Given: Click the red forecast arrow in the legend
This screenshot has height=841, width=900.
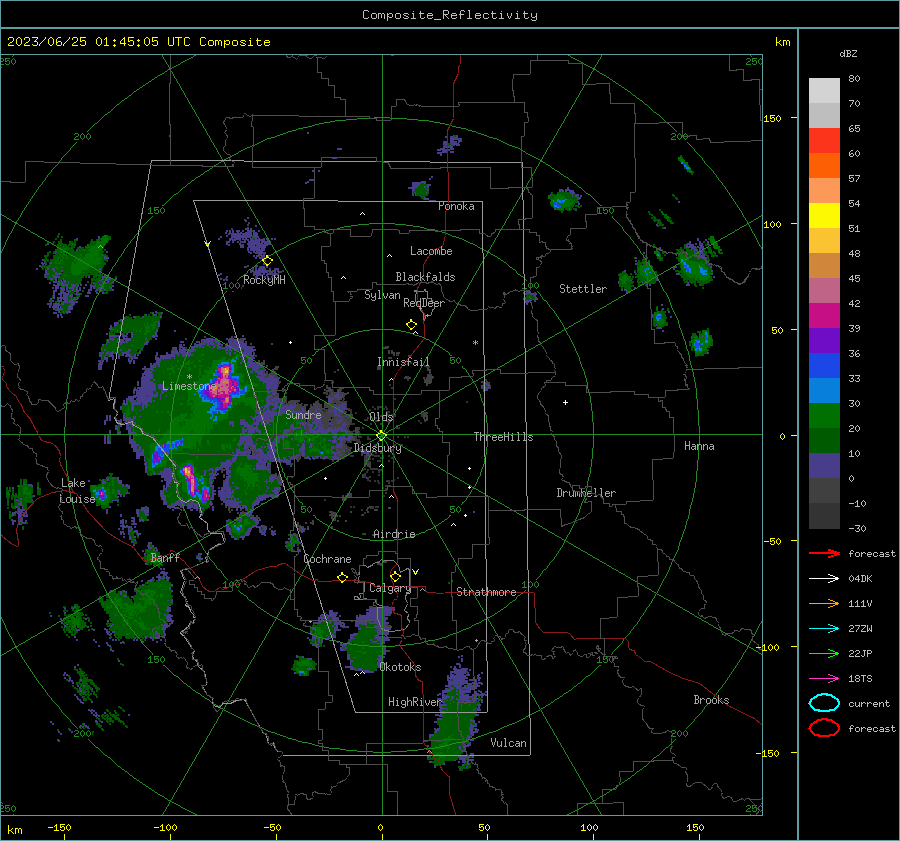Looking at the screenshot, I should 824,553.
